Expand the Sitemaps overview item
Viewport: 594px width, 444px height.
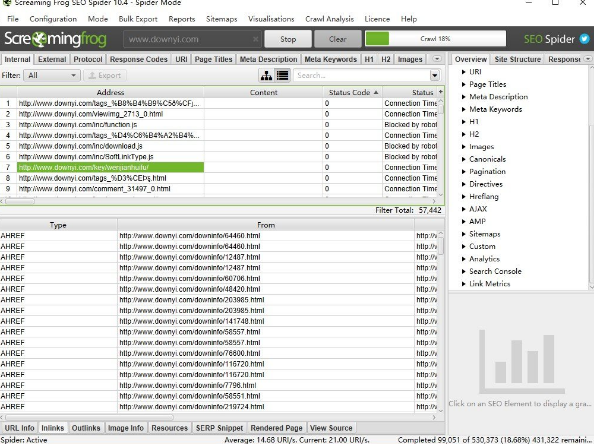(x=463, y=234)
